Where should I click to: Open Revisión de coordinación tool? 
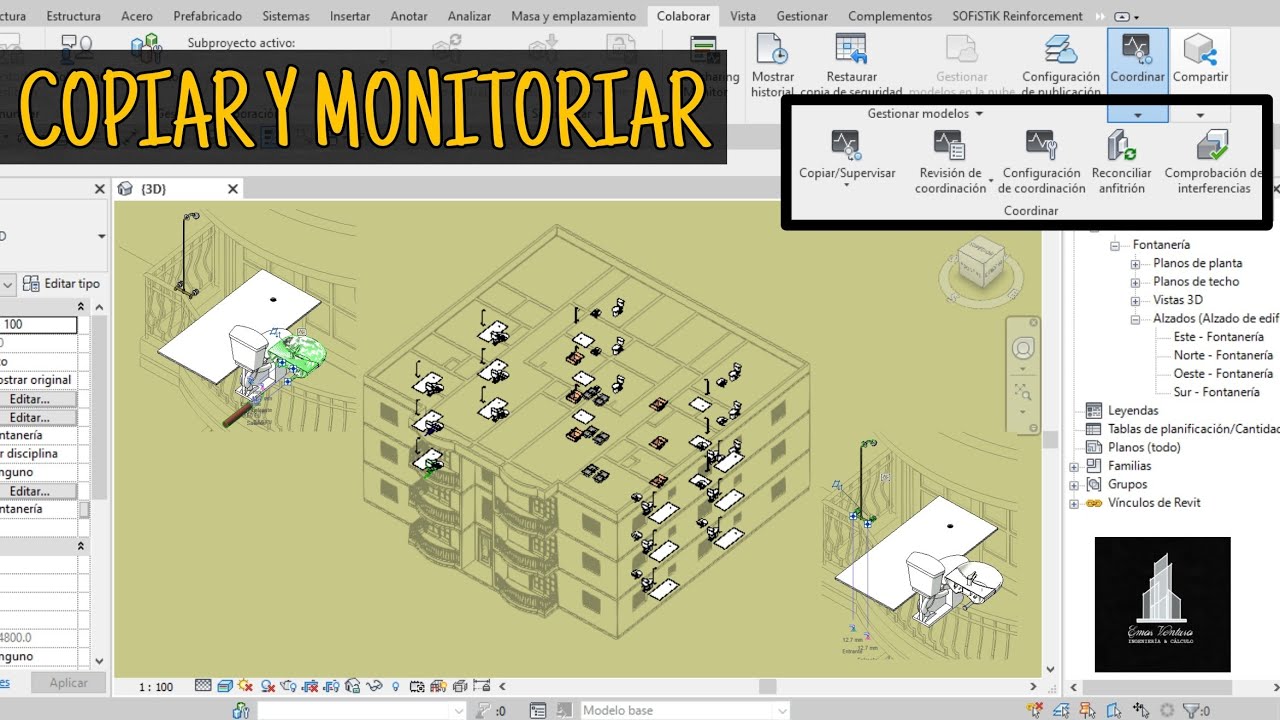tap(950, 162)
